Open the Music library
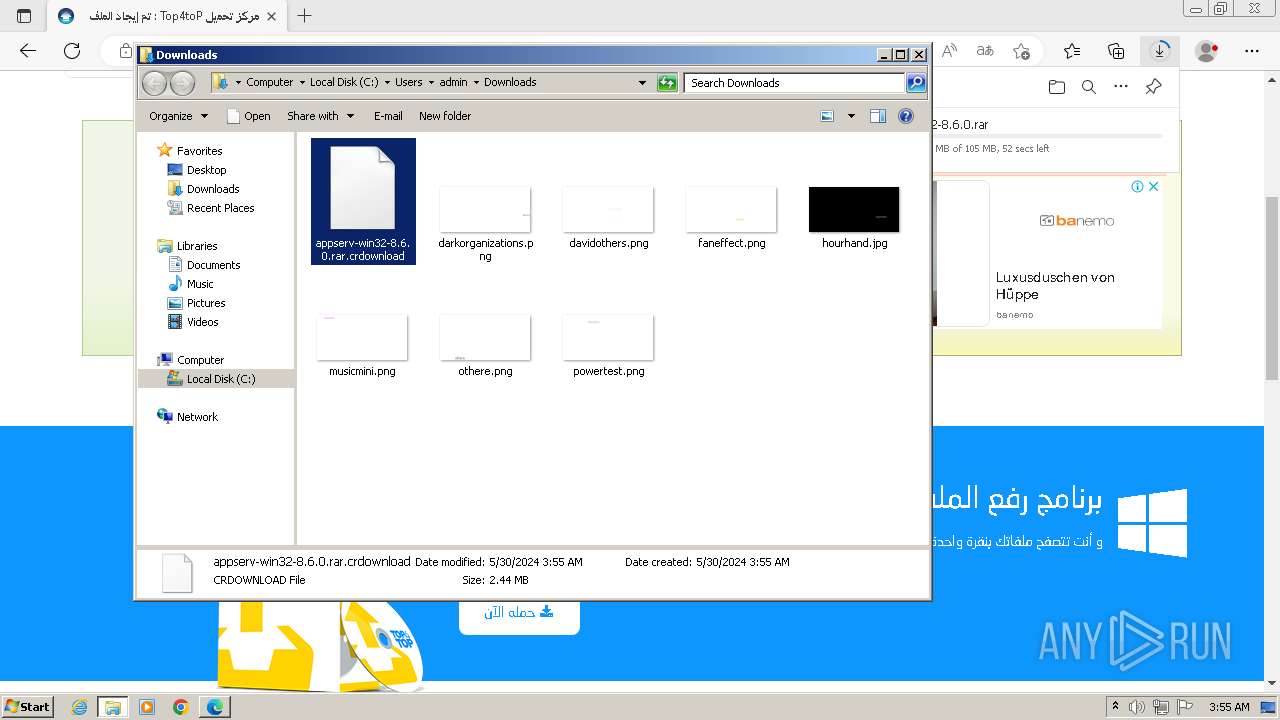Screen dimensions: 1280x720 point(200,284)
